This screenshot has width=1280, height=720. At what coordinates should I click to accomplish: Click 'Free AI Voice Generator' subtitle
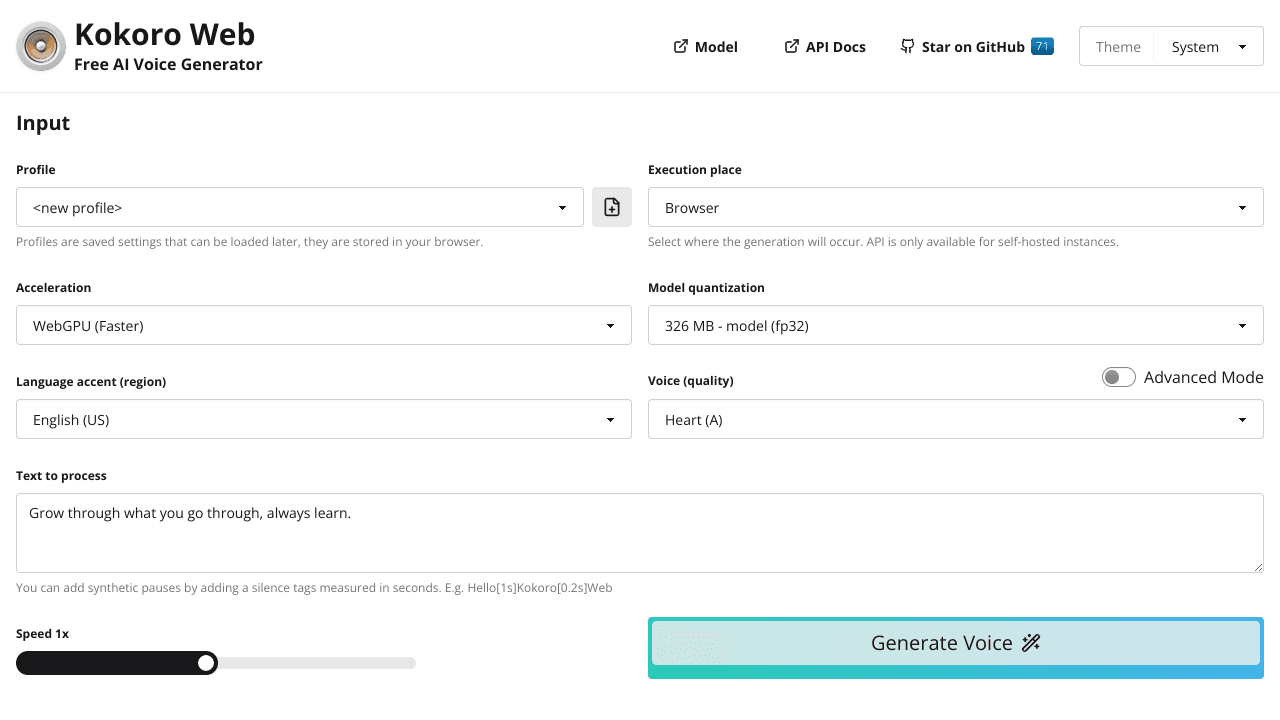coord(168,64)
